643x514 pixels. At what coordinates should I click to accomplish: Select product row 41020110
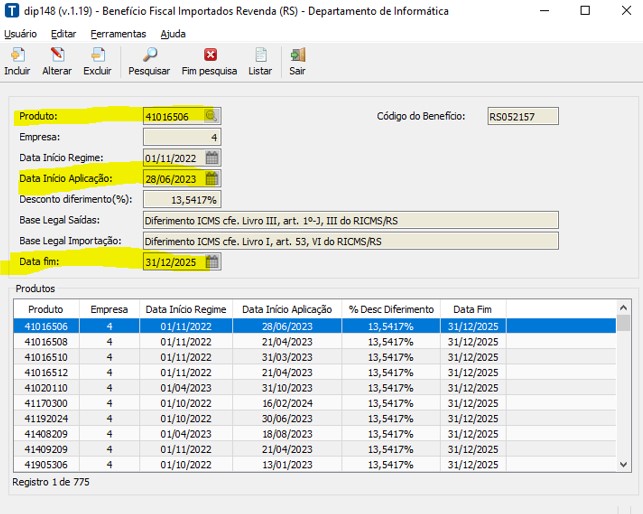tap(45, 387)
